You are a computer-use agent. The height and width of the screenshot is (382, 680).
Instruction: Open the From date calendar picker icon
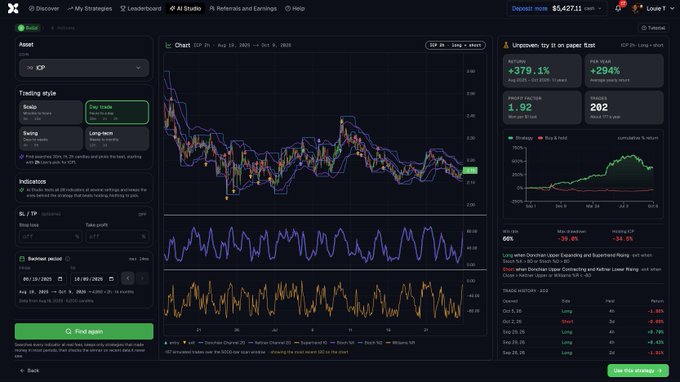(60, 279)
